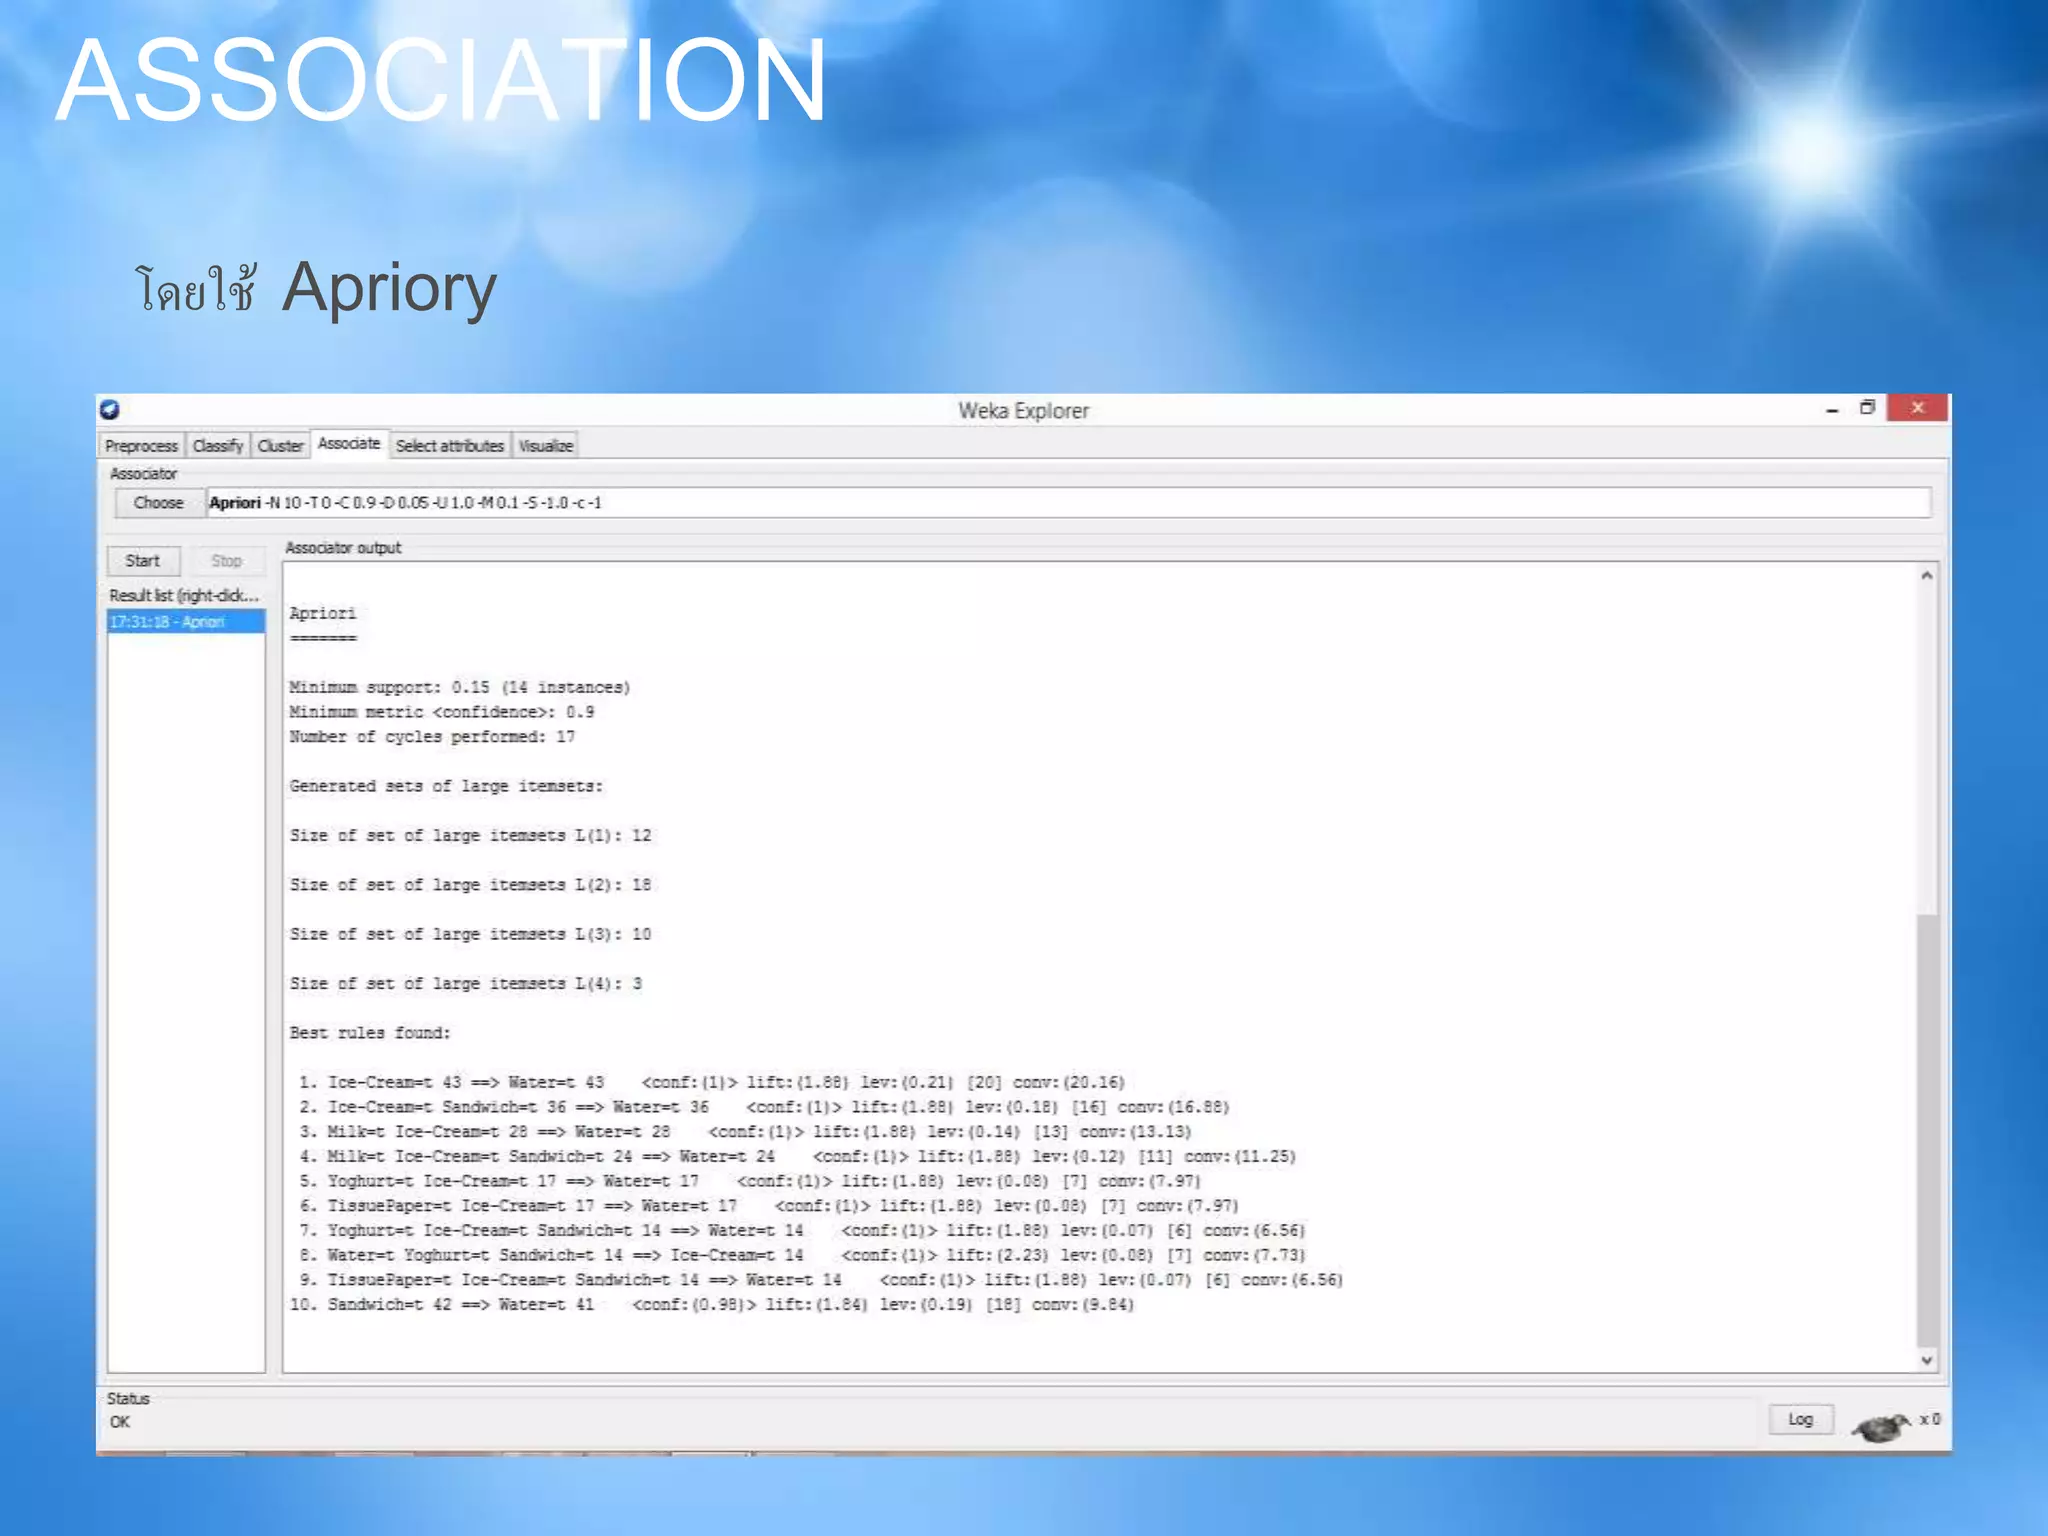The height and width of the screenshot is (1536, 2048).
Task: Click the Choose associator button
Action: pos(159,503)
